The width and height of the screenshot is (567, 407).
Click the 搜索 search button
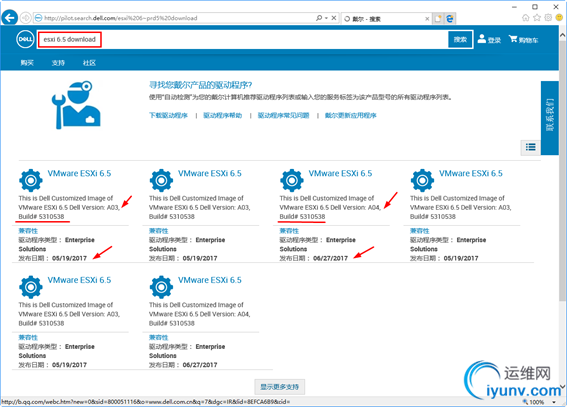pos(460,39)
